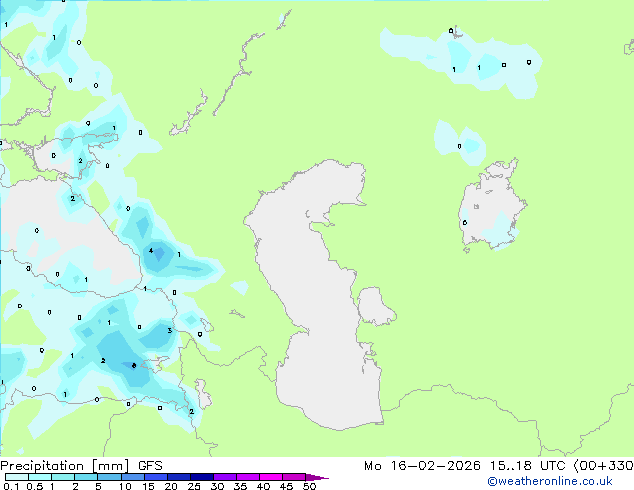Click the 0.1–0.5 mm legend color swatch
The image size is (634, 490).
click(x=17, y=477)
